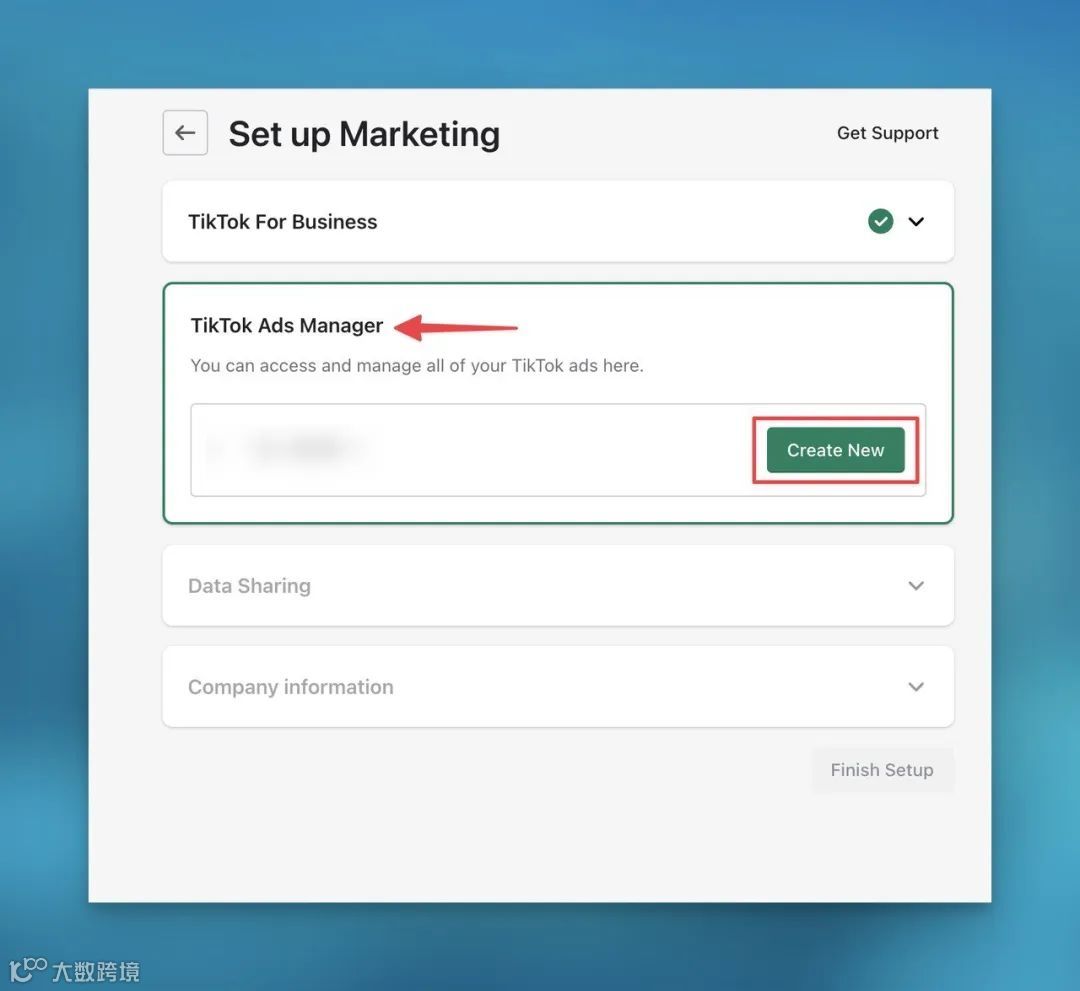The width and height of the screenshot is (1080, 991).
Task: Select the TikTok Ads Manager heading
Action: tap(287, 325)
